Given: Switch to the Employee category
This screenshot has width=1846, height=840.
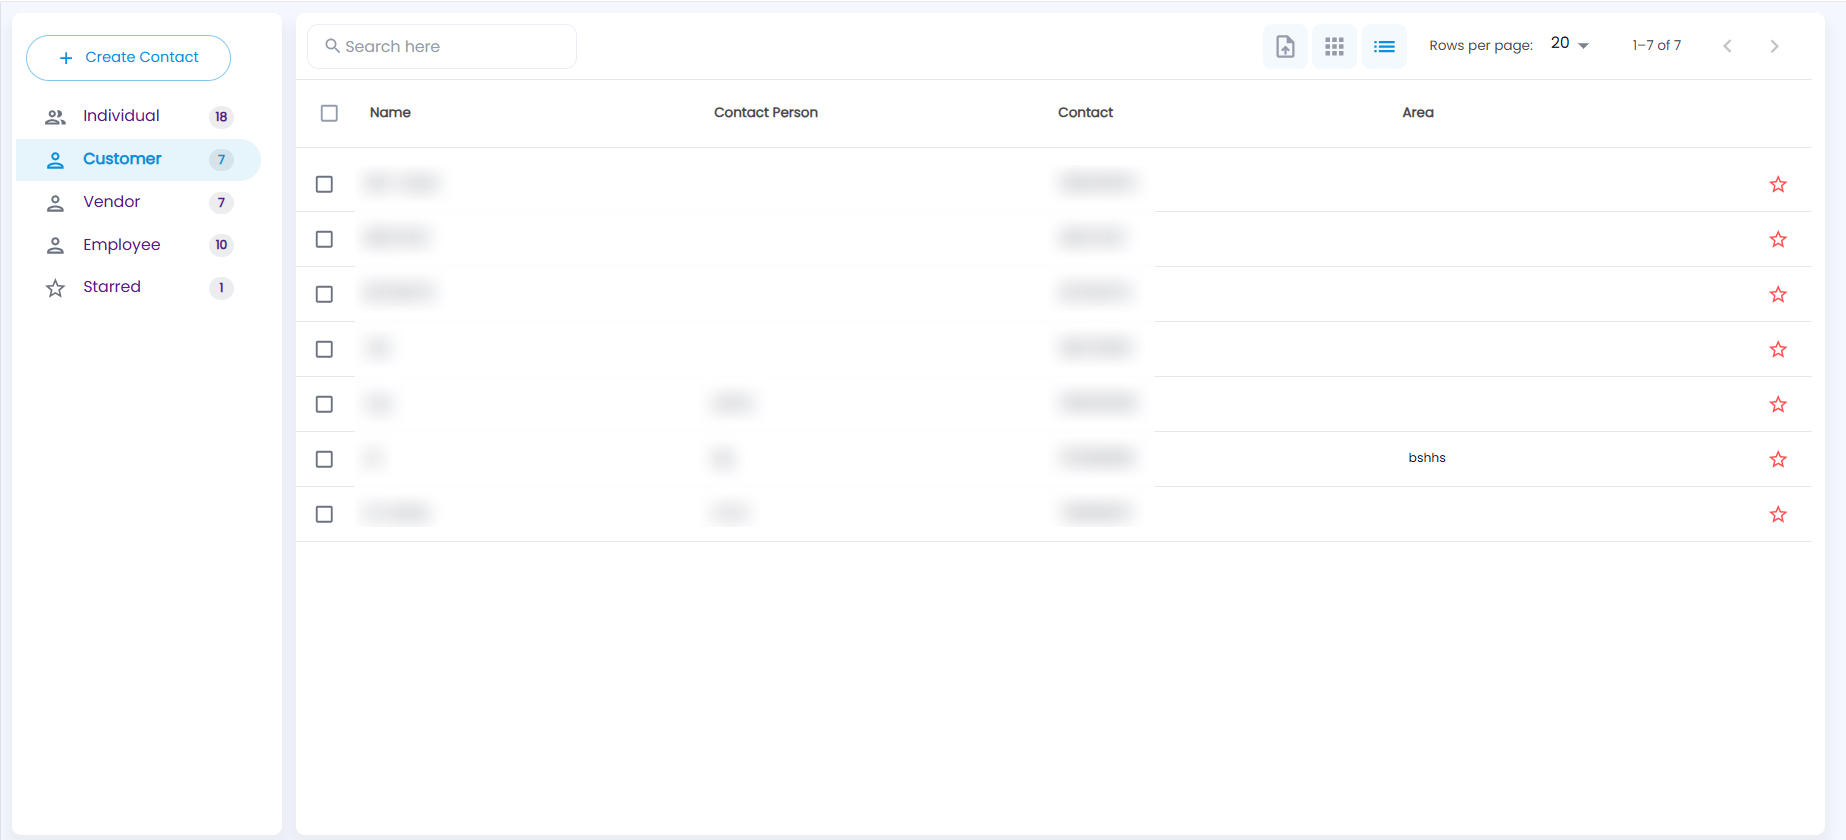Looking at the screenshot, I should pyautogui.click(x=138, y=245).
